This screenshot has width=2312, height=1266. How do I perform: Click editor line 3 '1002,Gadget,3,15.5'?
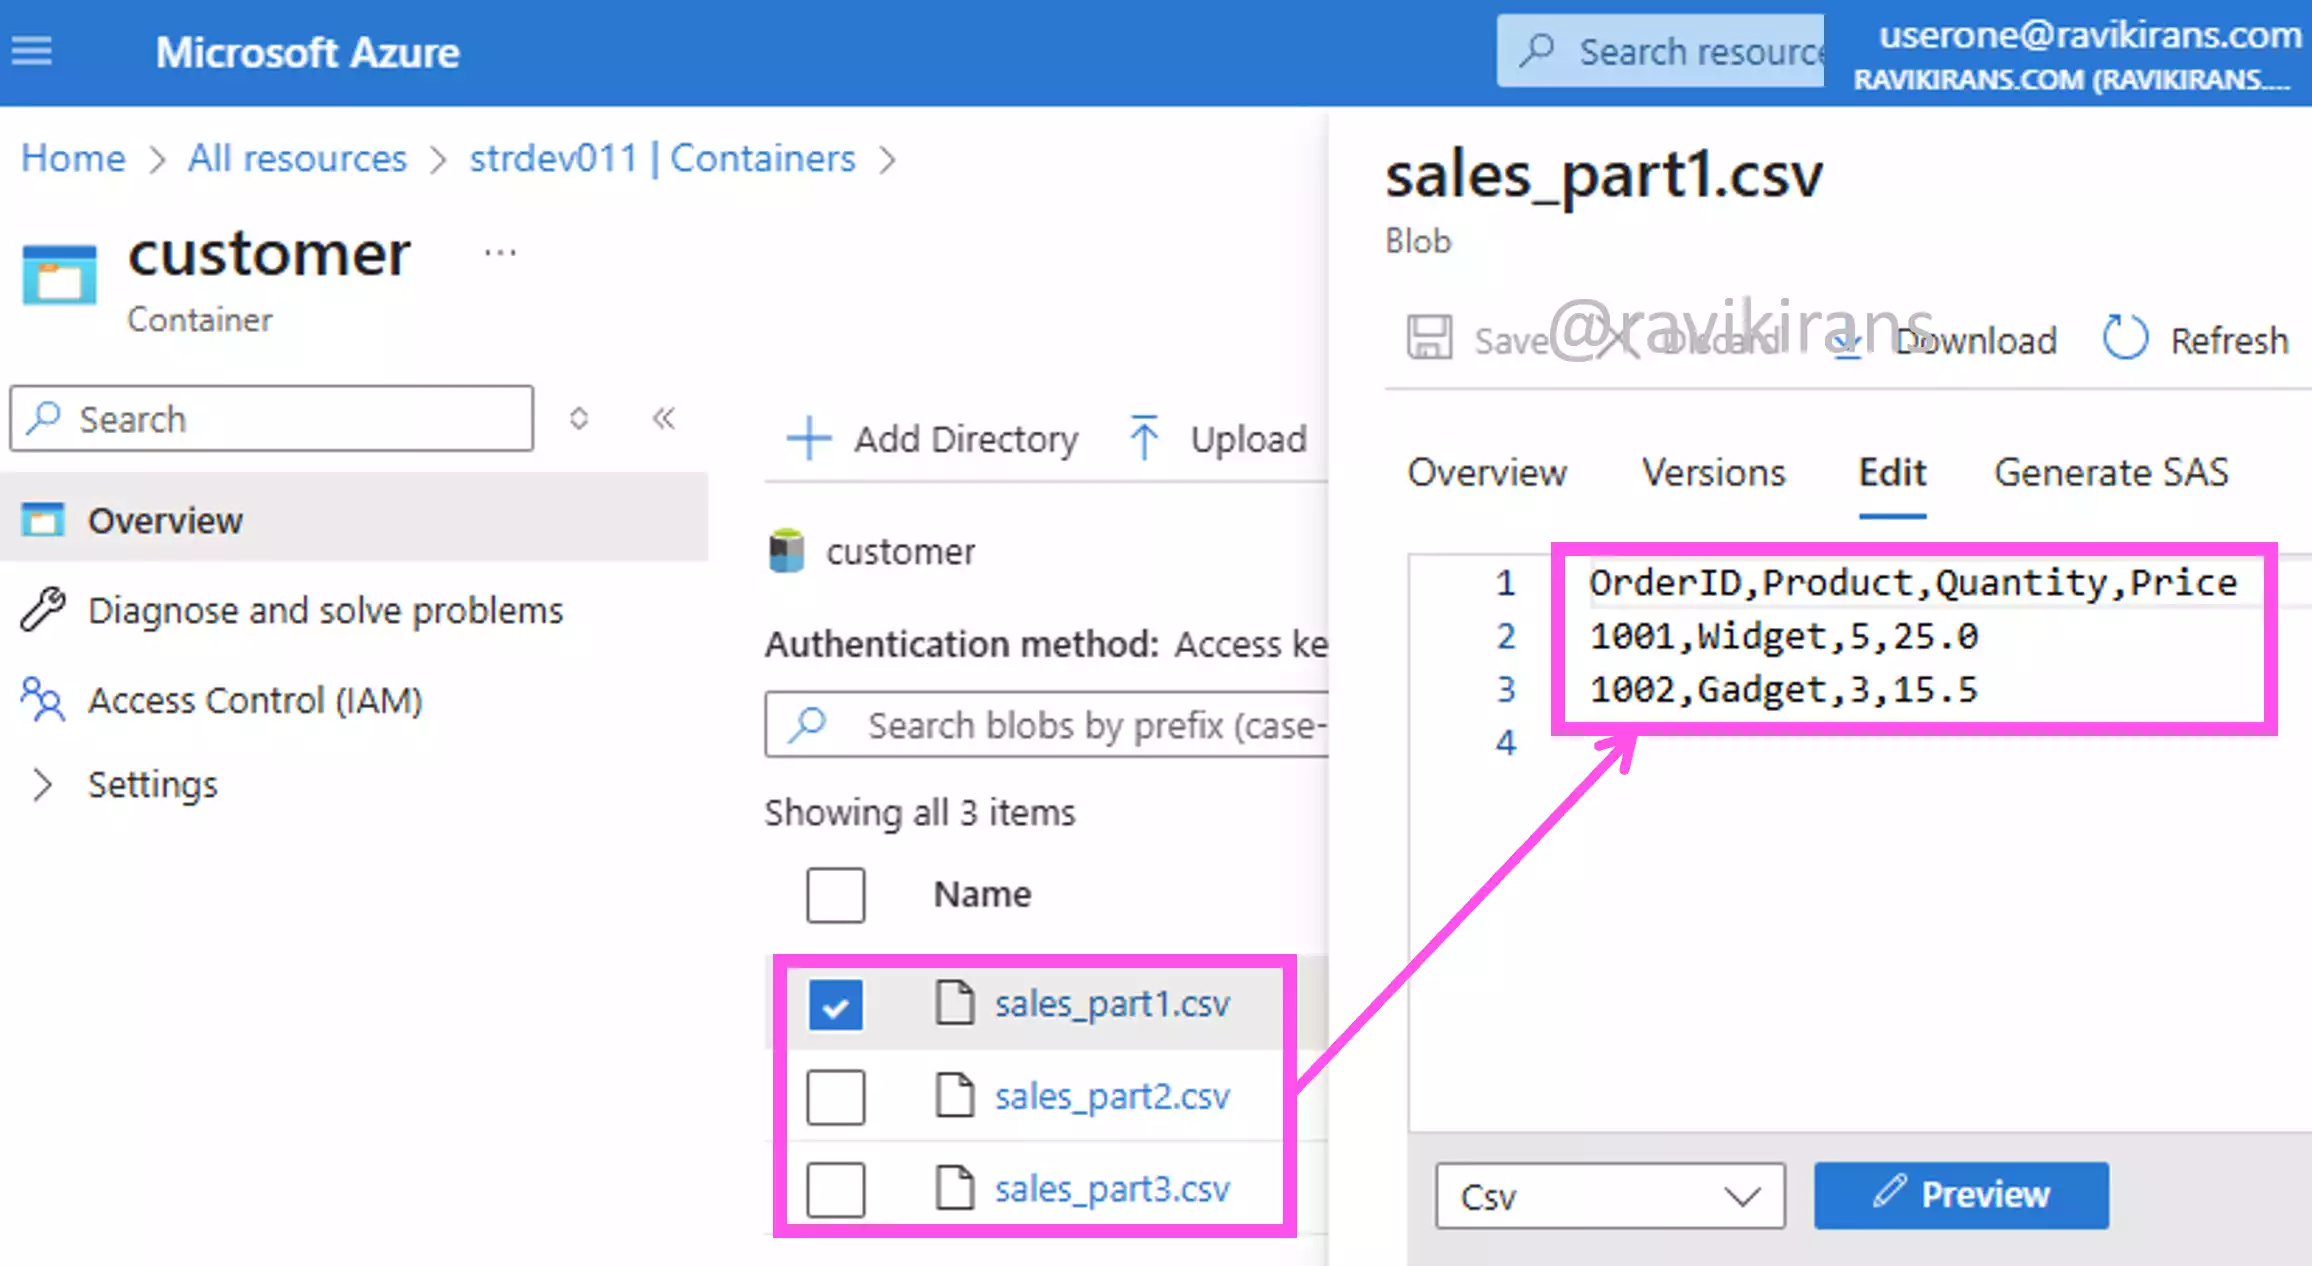(x=1783, y=689)
